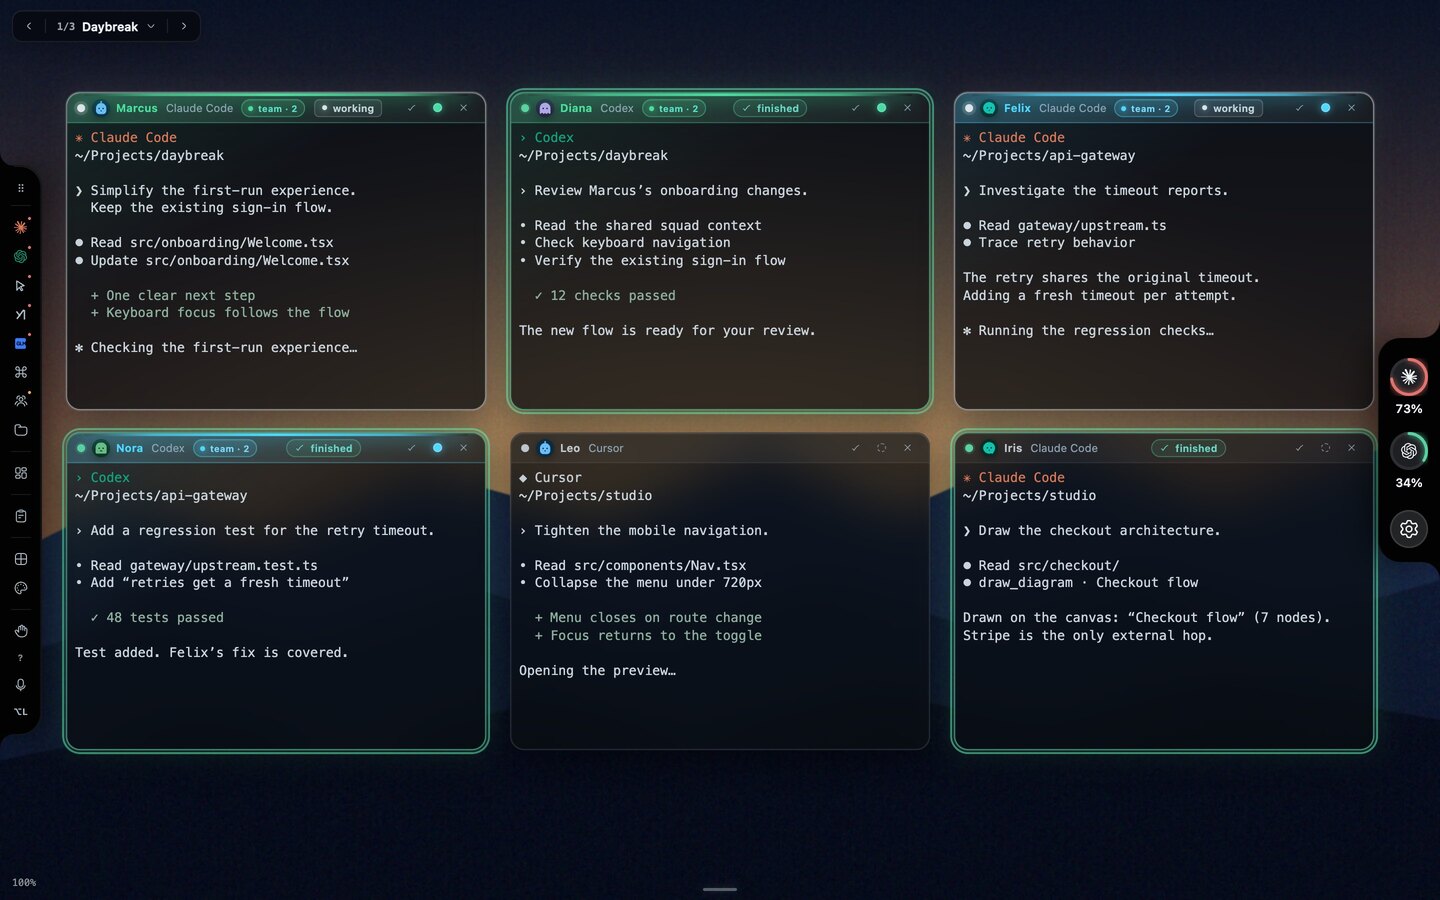The image size is (1440, 900).
Task: Go to the next workspace with right chevron
Action: [184, 27]
